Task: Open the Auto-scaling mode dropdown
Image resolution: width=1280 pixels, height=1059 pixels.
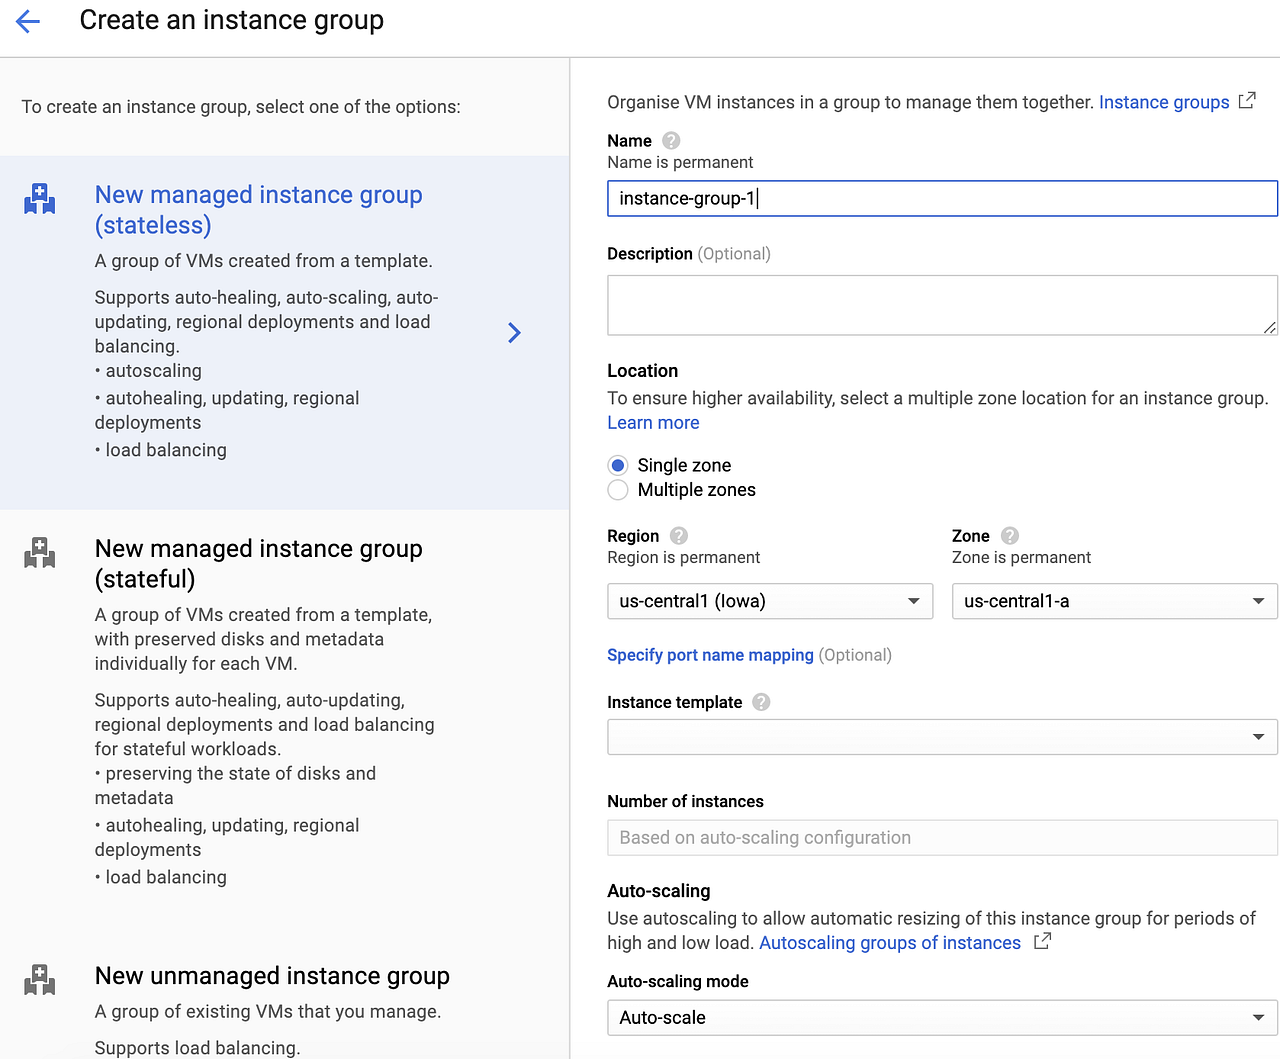Action: point(941,1017)
